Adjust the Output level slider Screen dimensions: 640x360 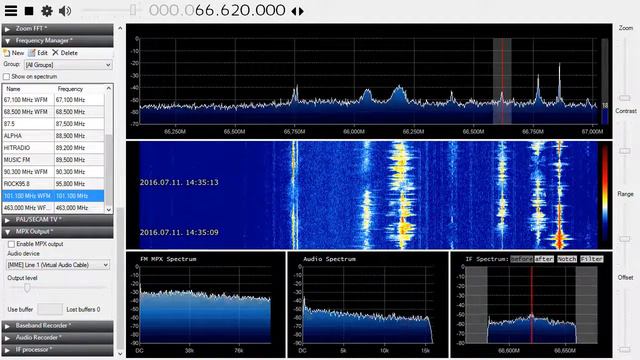click(x=27, y=288)
